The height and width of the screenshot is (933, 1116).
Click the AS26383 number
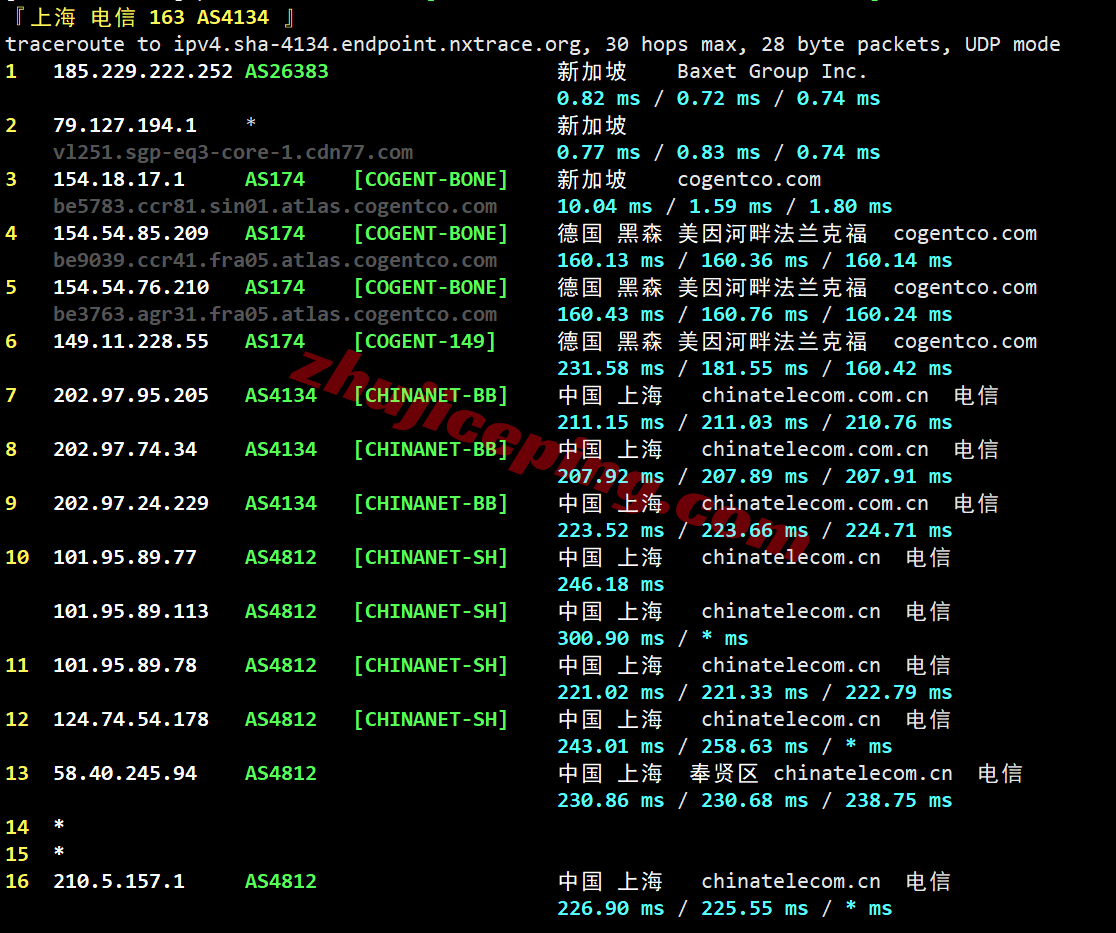click(286, 71)
